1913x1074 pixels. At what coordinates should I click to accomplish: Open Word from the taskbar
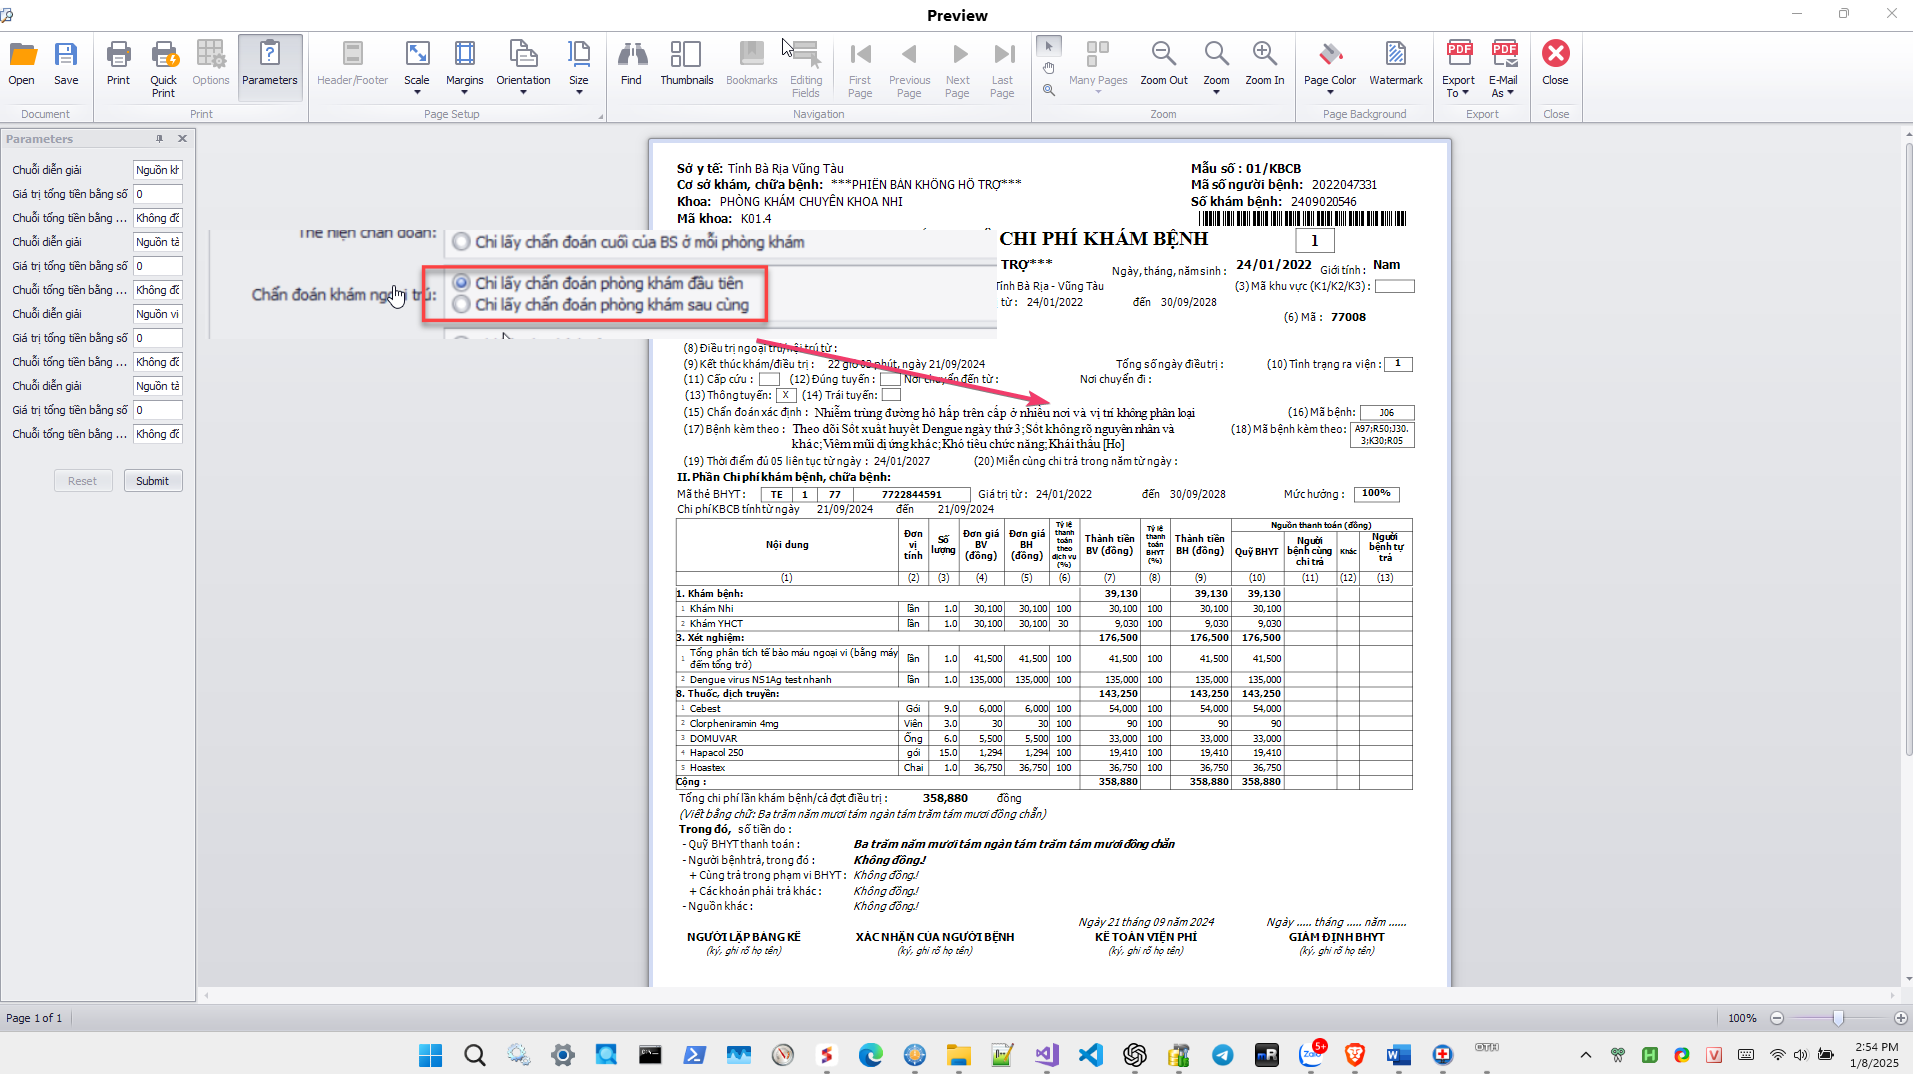[x=1398, y=1055]
